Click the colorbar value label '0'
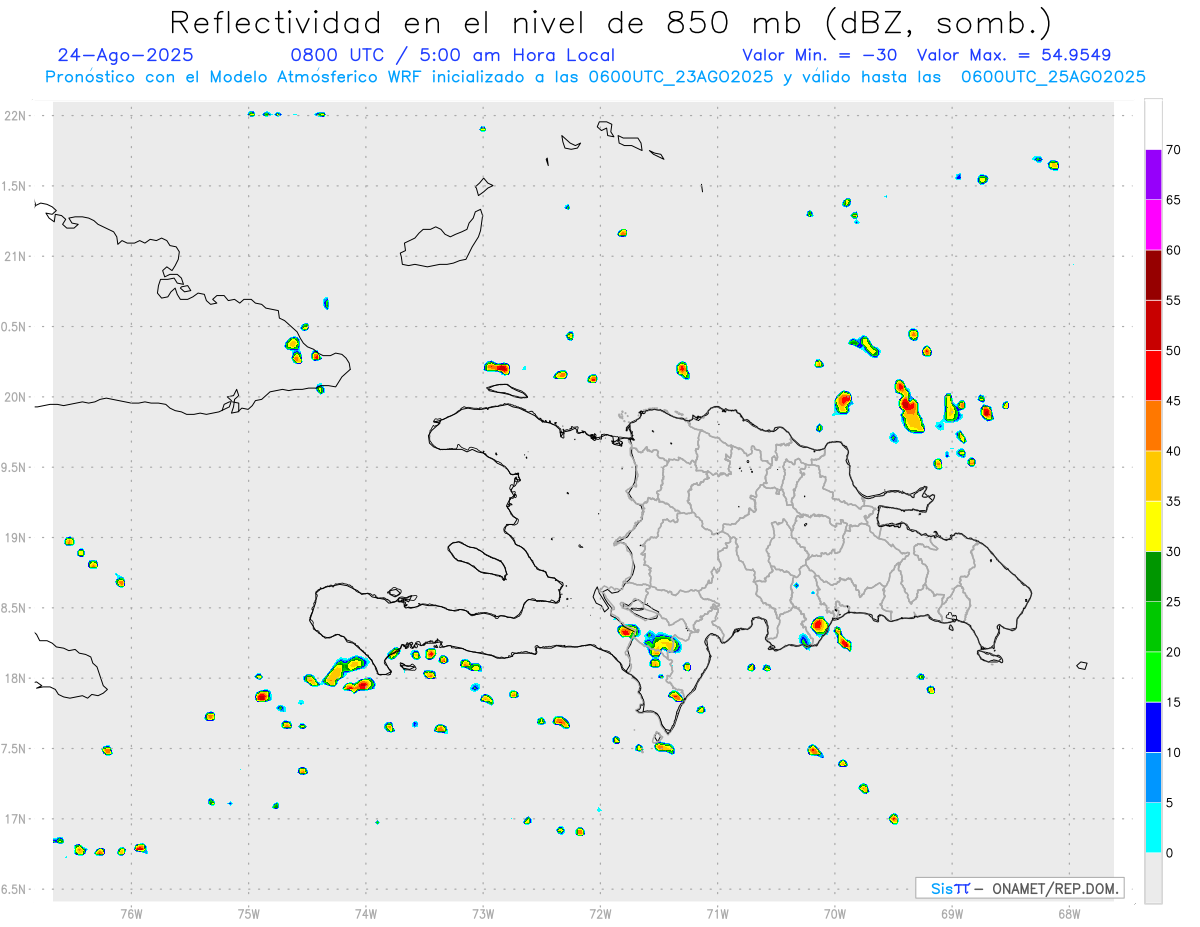Viewport: 1200px width, 927px height. click(1170, 853)
